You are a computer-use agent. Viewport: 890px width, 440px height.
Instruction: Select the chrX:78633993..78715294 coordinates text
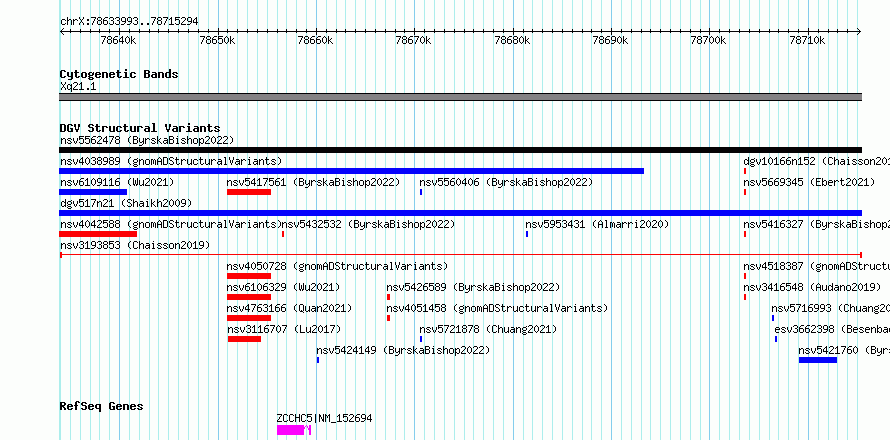coord(129,22)
